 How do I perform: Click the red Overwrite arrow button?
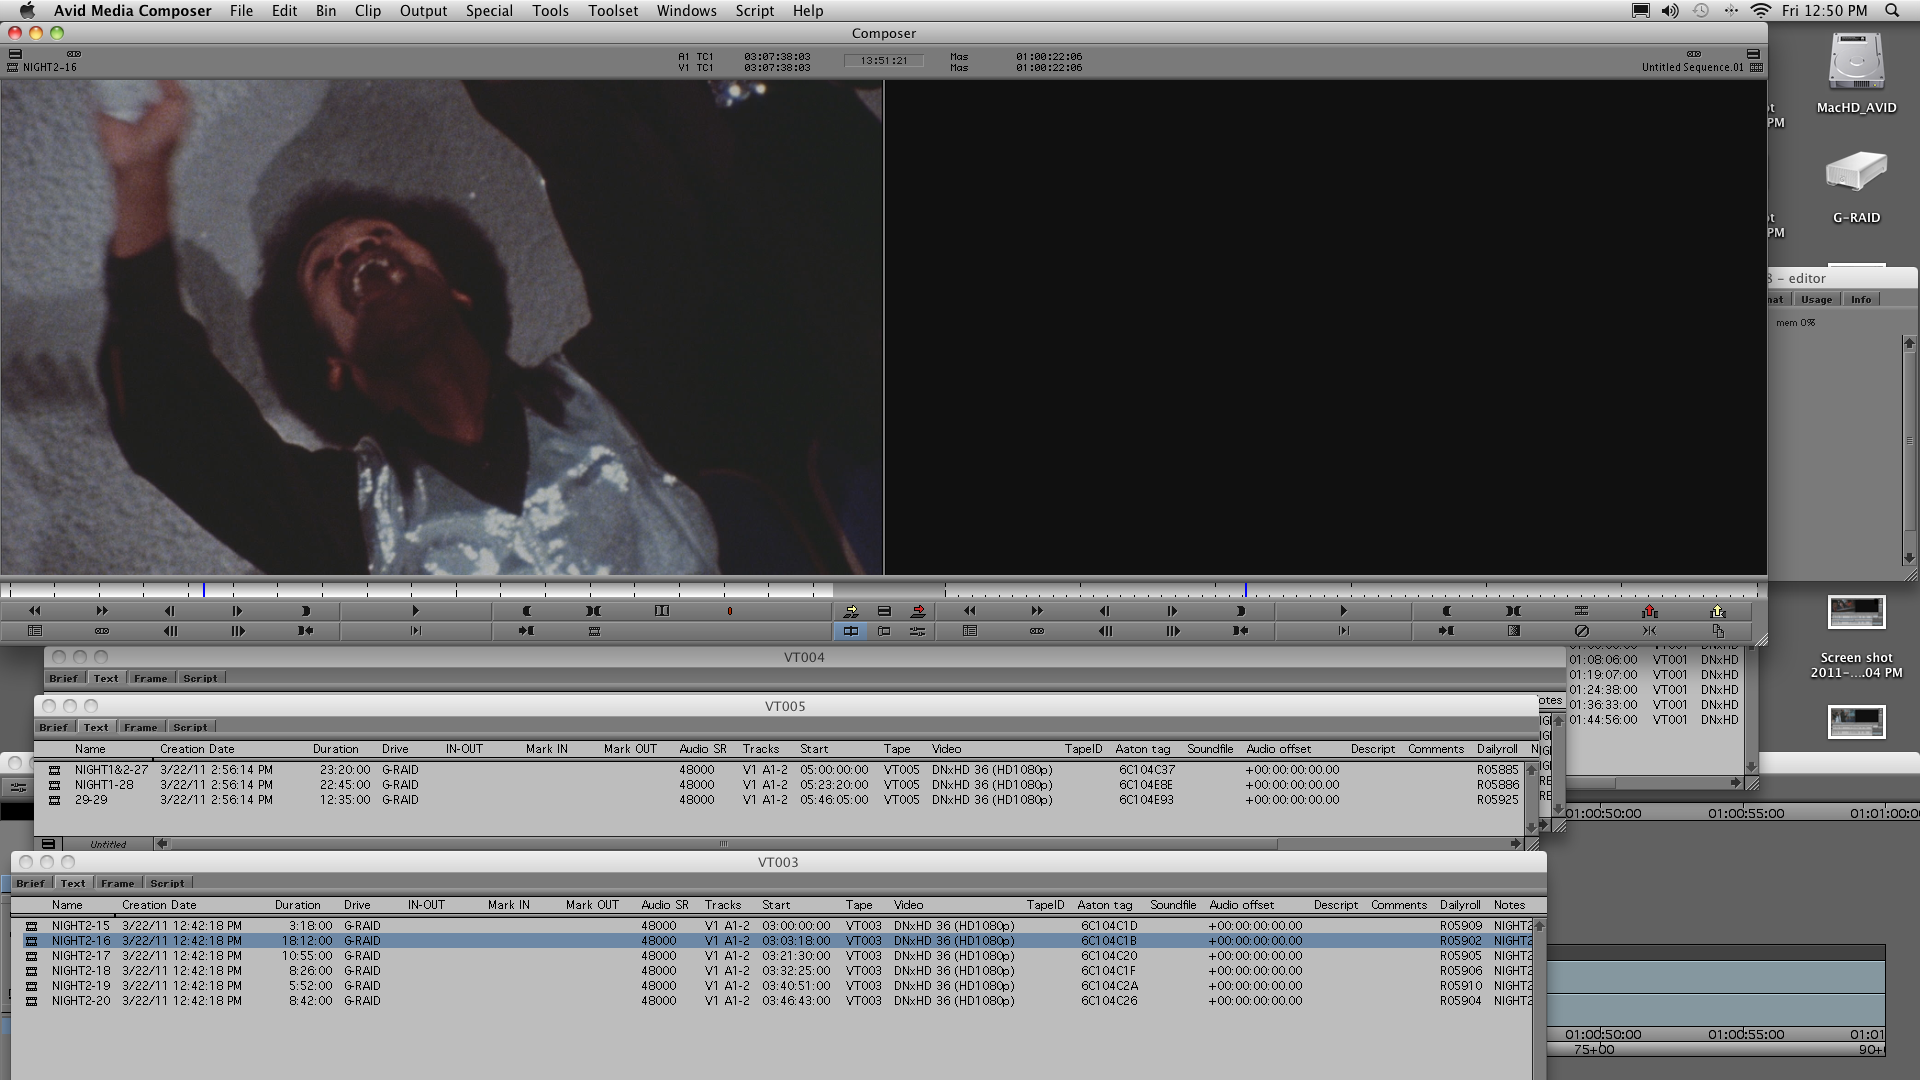[918, 611]
